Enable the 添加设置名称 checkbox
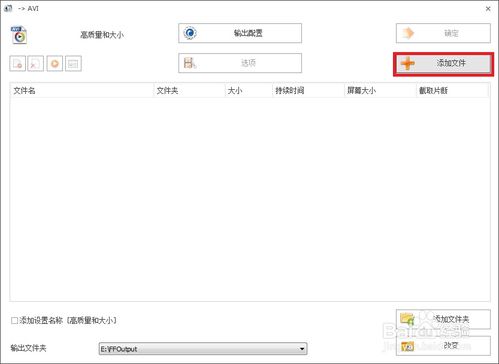Screen dimensions: 499x364 14,320
